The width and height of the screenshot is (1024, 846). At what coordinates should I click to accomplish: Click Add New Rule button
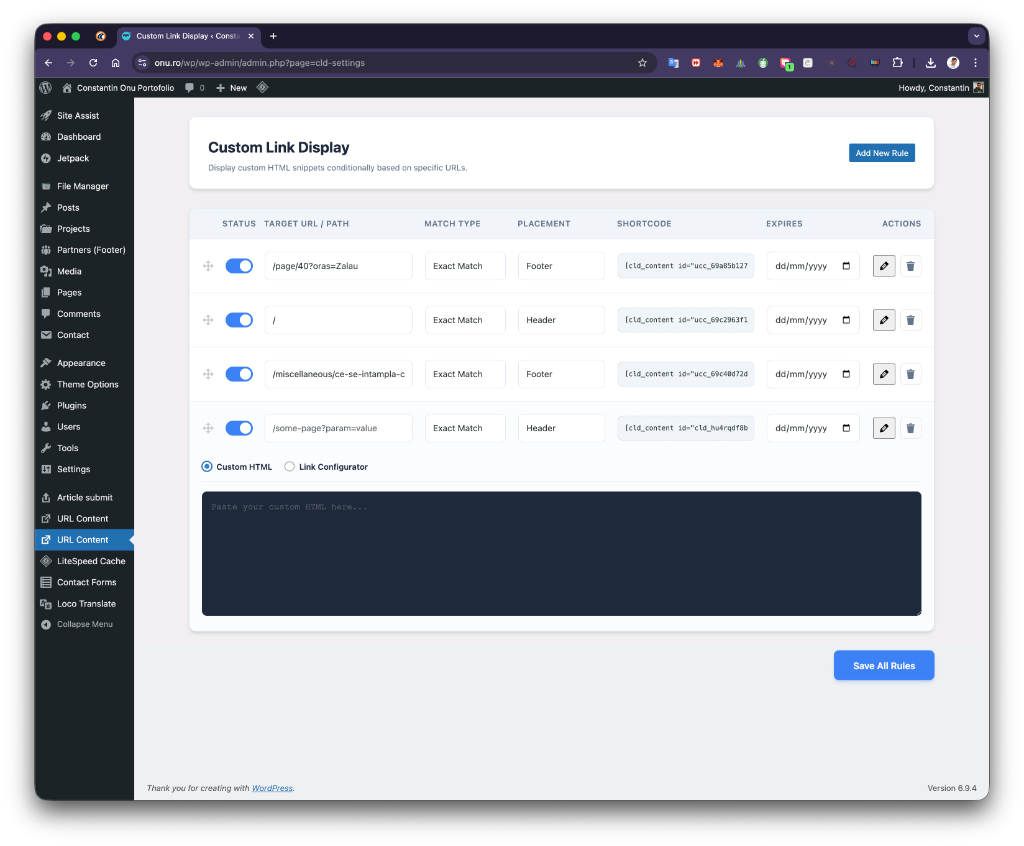(882, 153)
